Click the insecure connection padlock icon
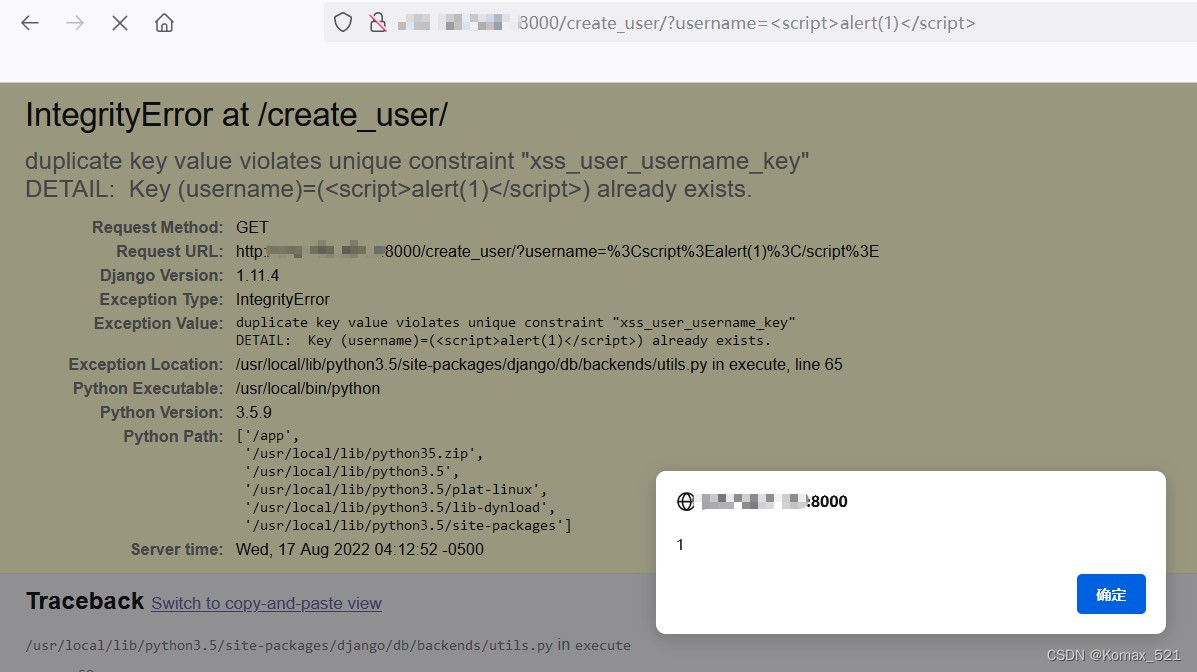The image size is (1197, 672). point(377,23)
